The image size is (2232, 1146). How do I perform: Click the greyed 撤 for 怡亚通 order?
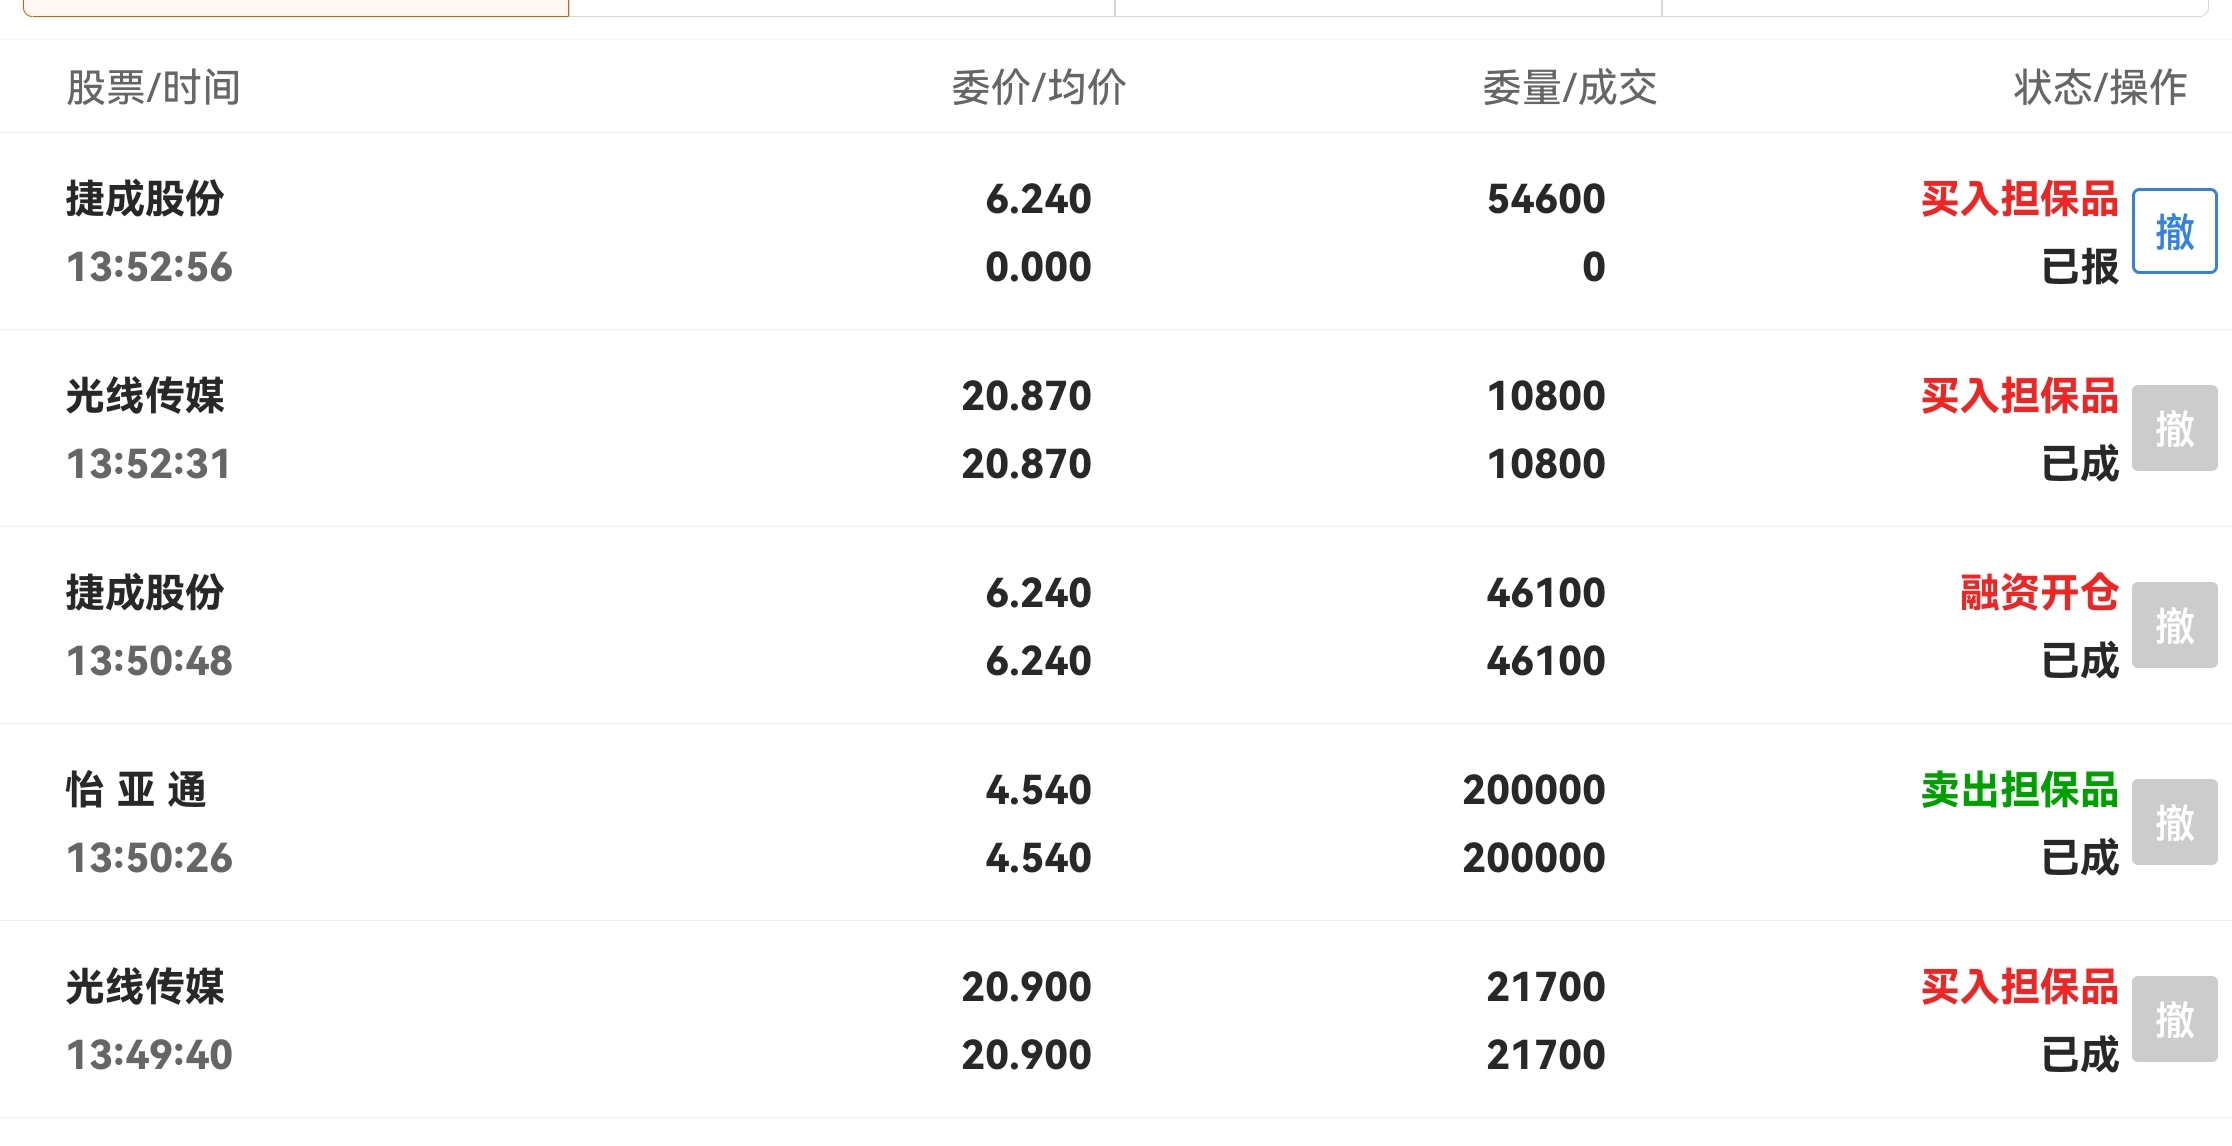pos(2174,822)
